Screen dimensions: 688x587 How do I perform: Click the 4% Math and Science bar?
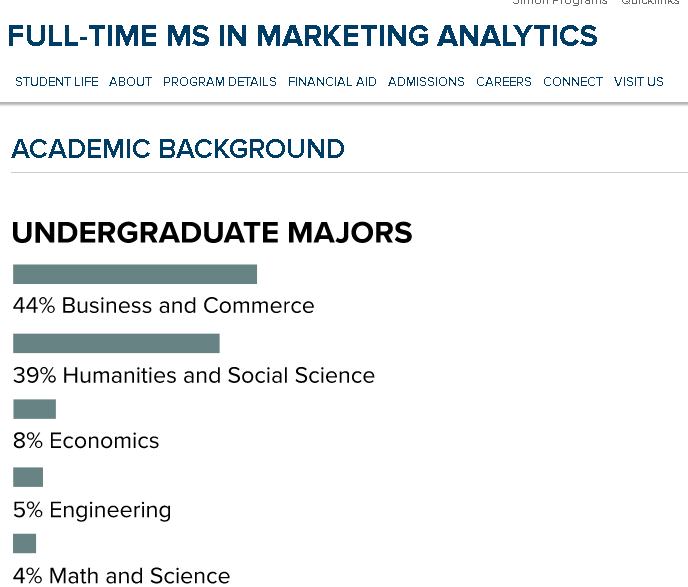(x=24, y=544)
